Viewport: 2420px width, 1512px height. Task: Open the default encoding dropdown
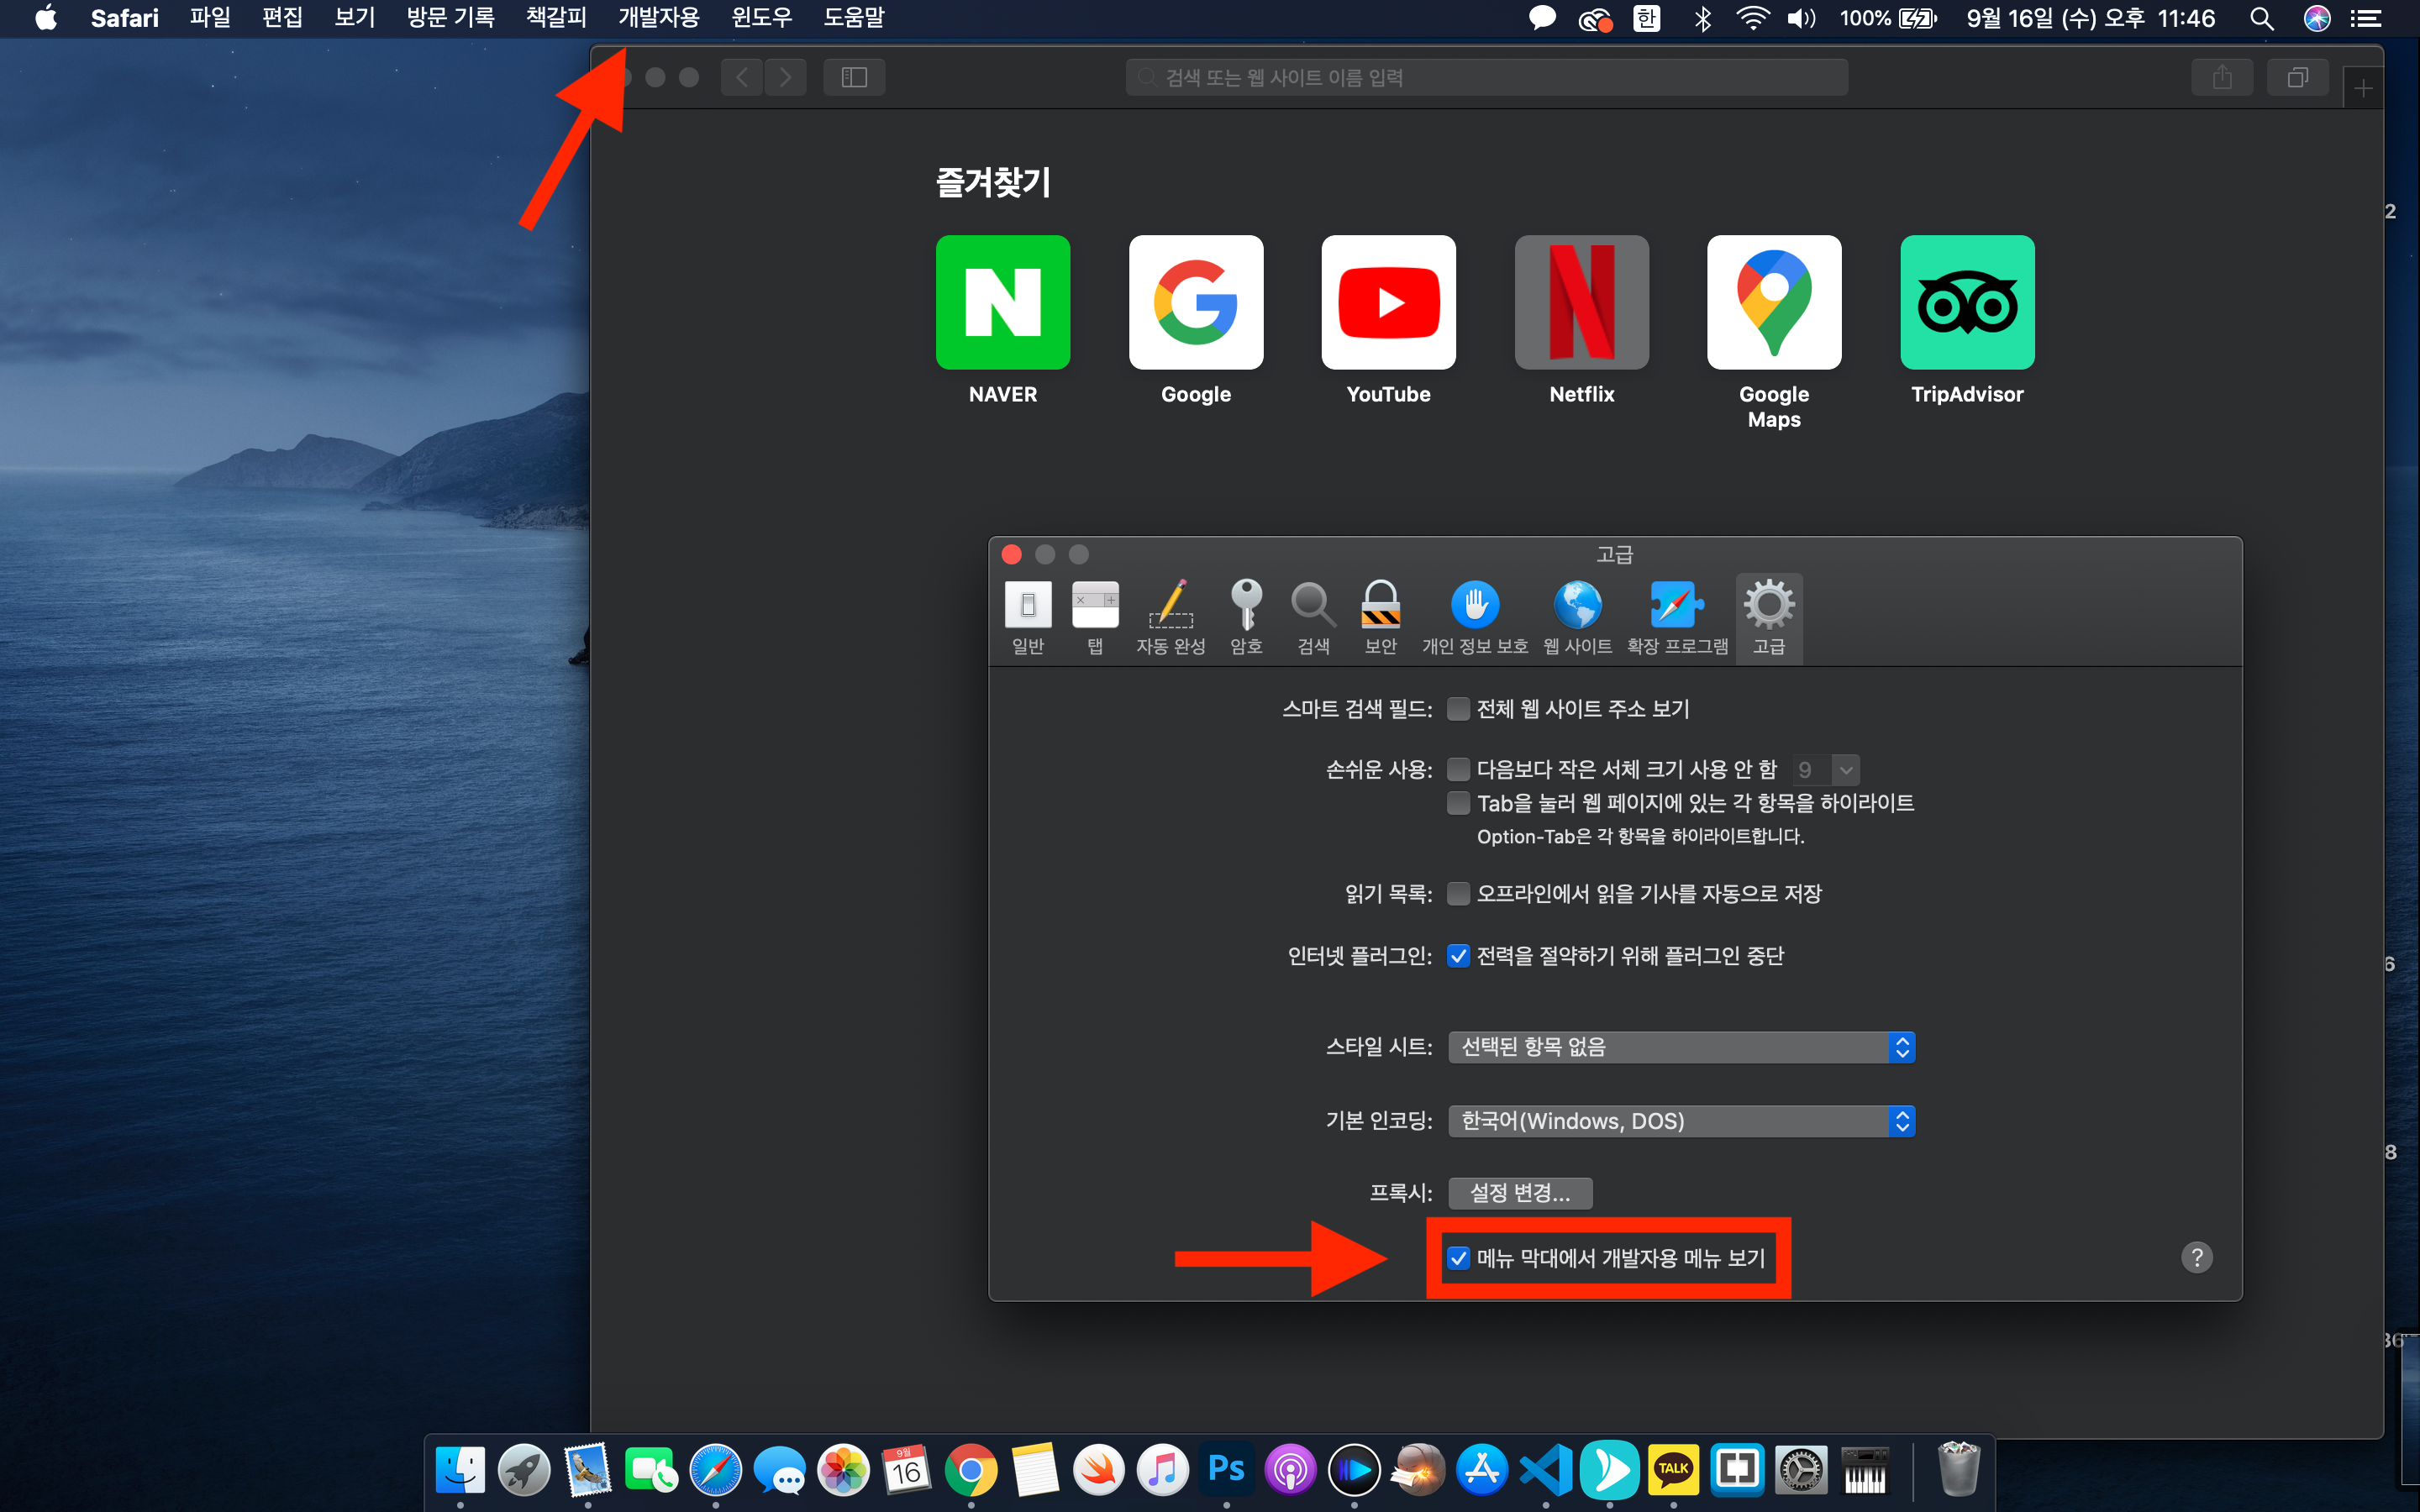click(1681, 1121)
